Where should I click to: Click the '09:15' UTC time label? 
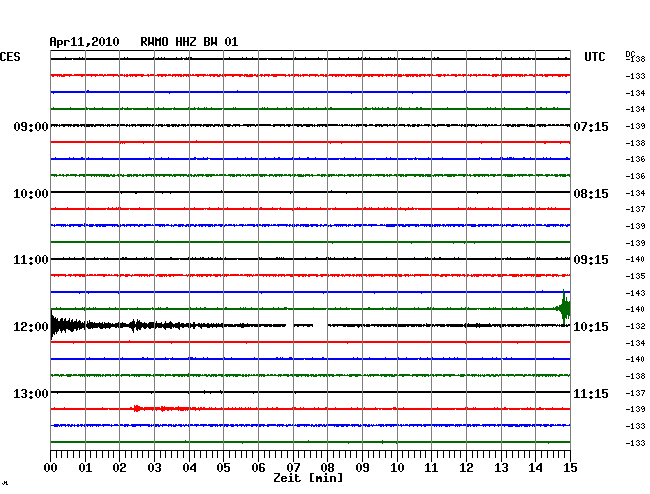tap(591, 260)
